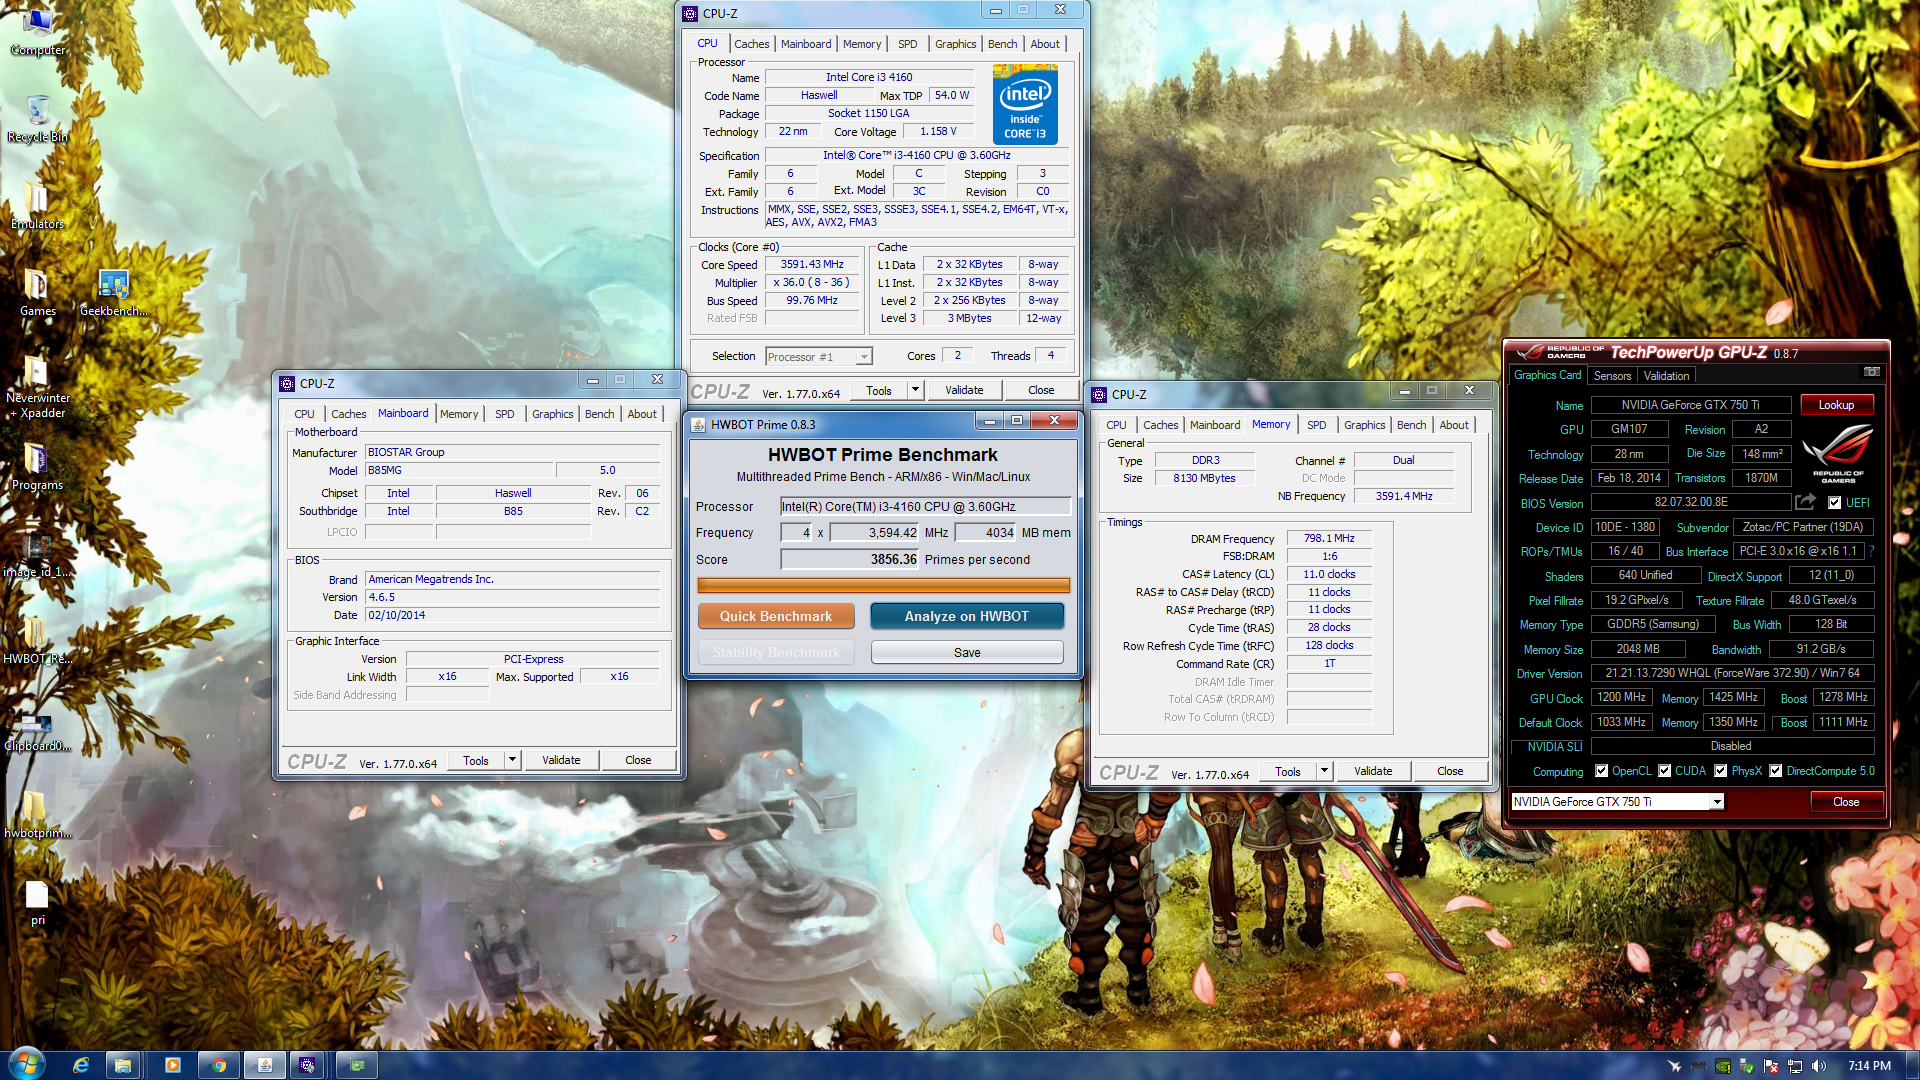Click the DRAM Frequency value 798.1 MHz
The image size is (1920, 1080).
click(1329, 538)
